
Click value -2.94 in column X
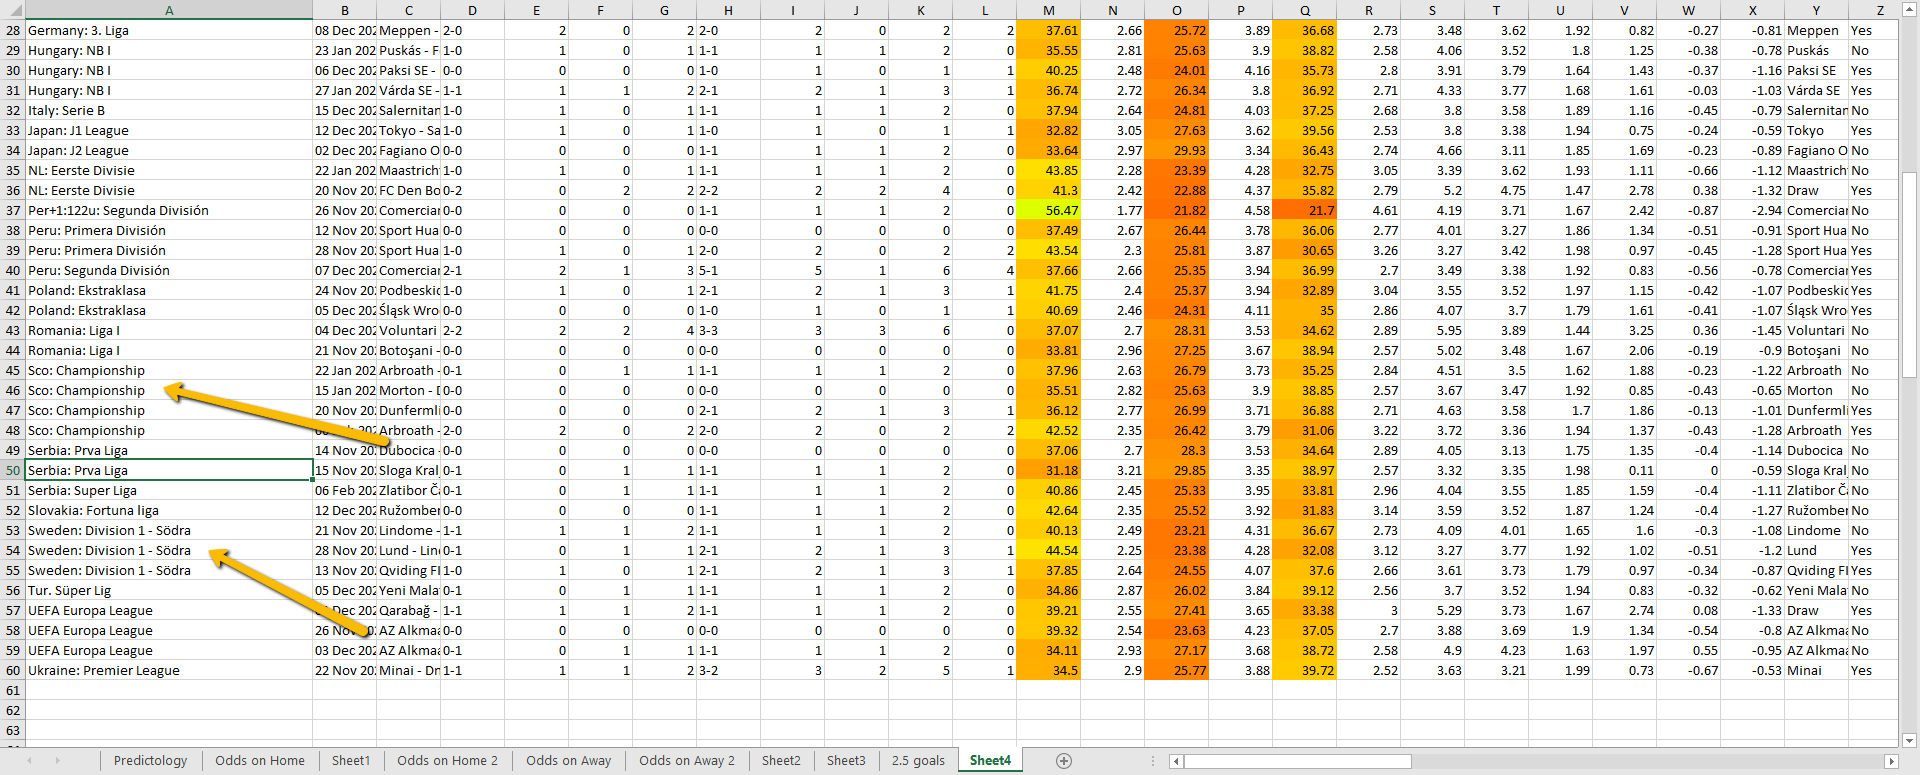point(1752,210)
